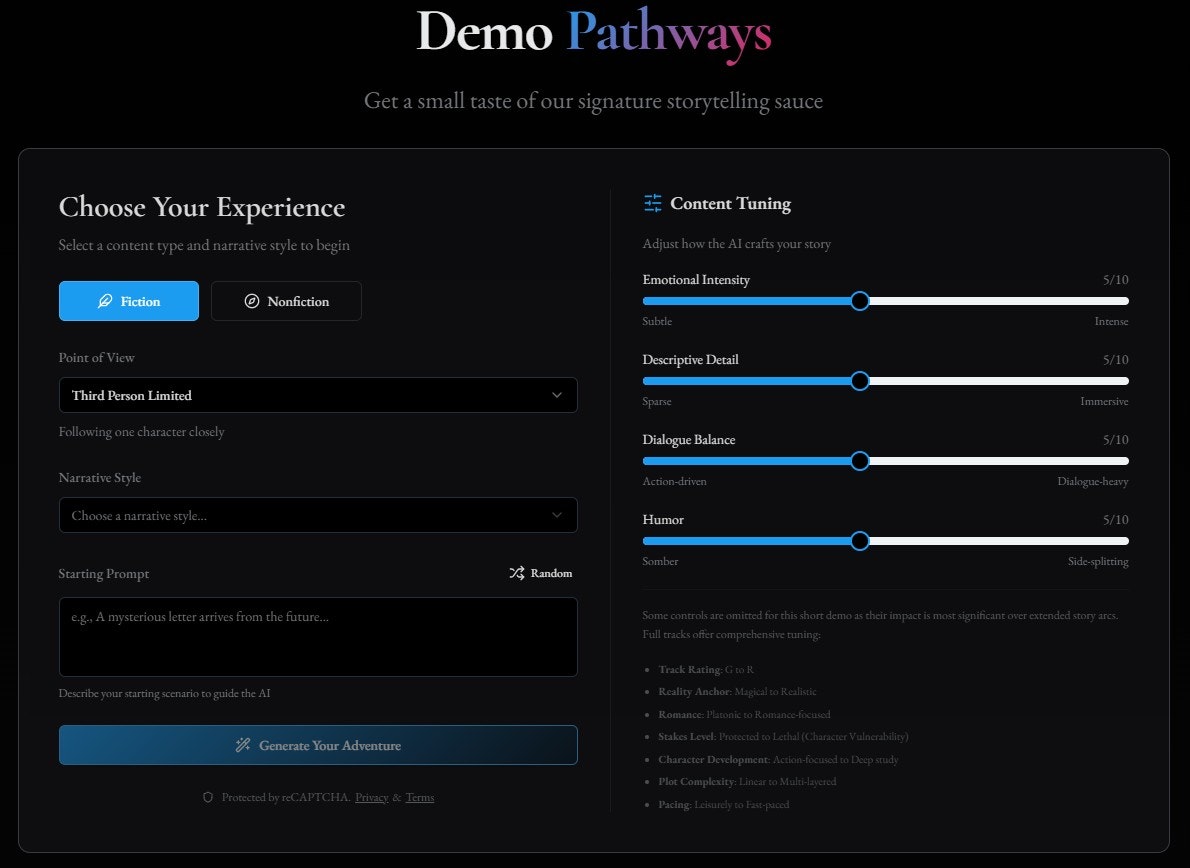Open the Narrative Style dropdown
1190x868 pixels.
click(318, 515)
